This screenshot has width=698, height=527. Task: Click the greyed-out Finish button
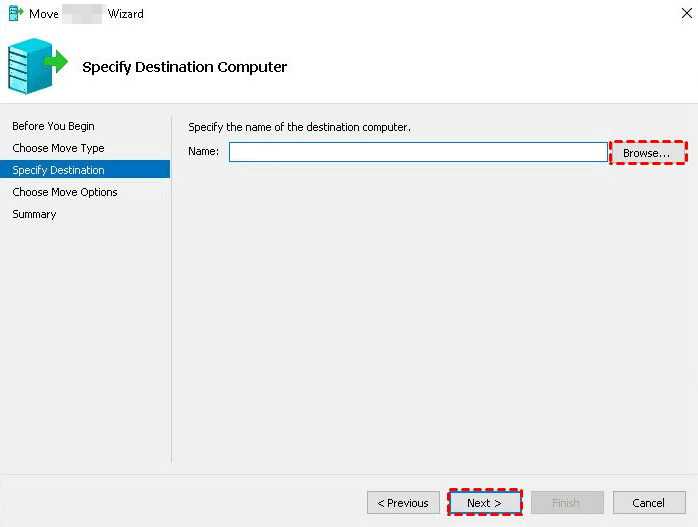pyautogui.click(x=567, y=502)
